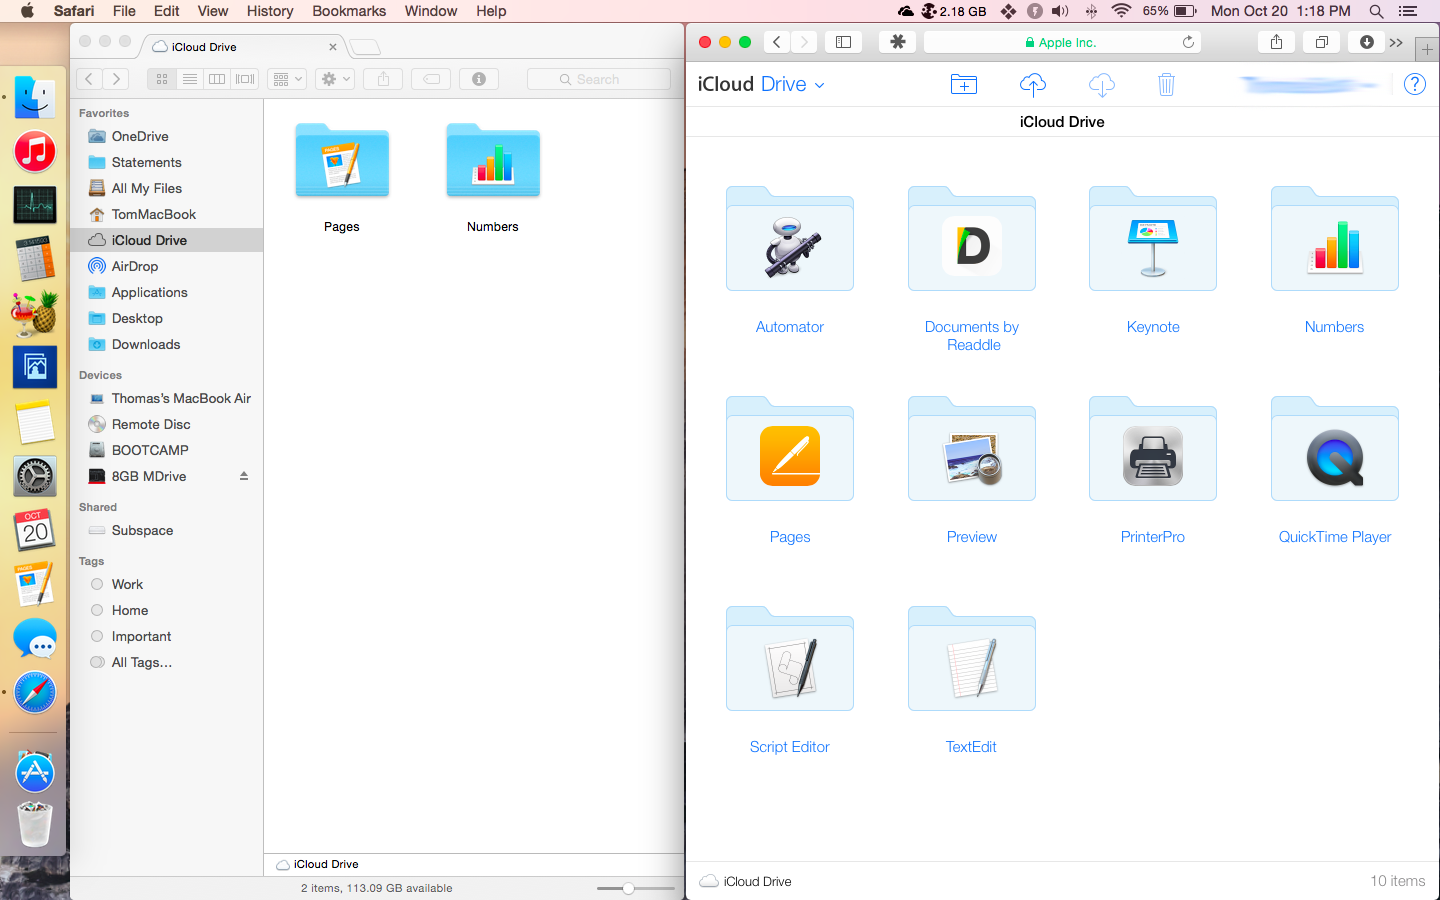Select Downloads in Finder sidebar
The width and height of the screenshot is (1440, 900).
pyautogui.click(x=146, y=344)
